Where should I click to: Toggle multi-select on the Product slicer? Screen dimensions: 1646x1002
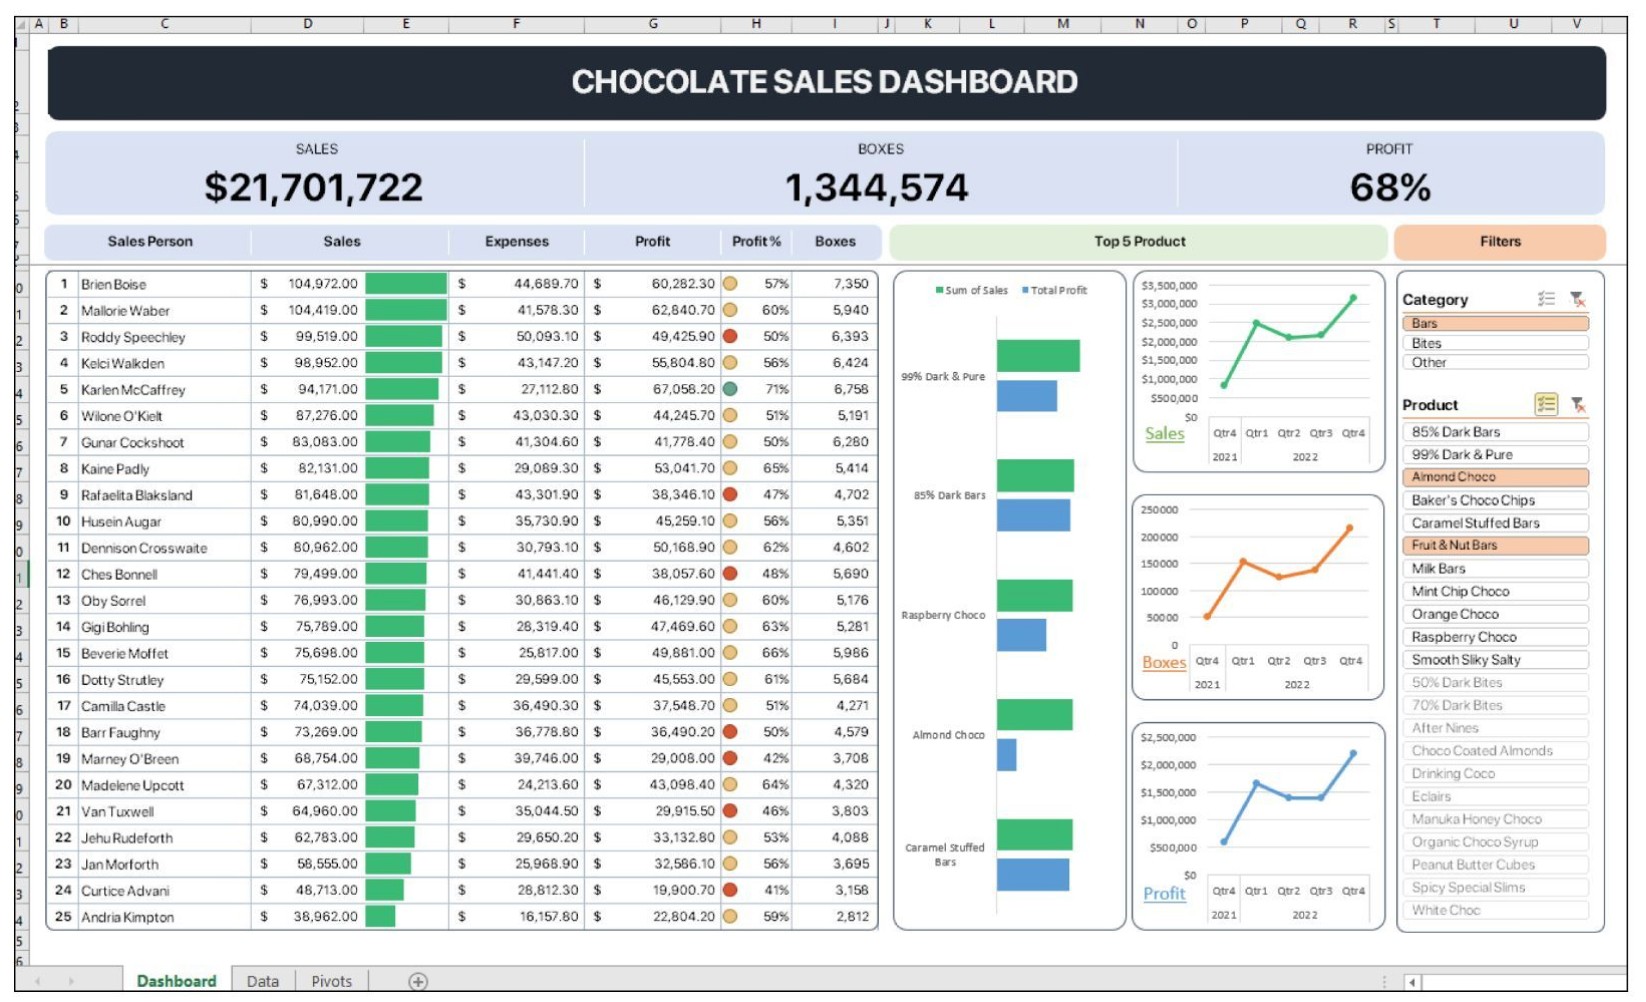click(1547, 404)
